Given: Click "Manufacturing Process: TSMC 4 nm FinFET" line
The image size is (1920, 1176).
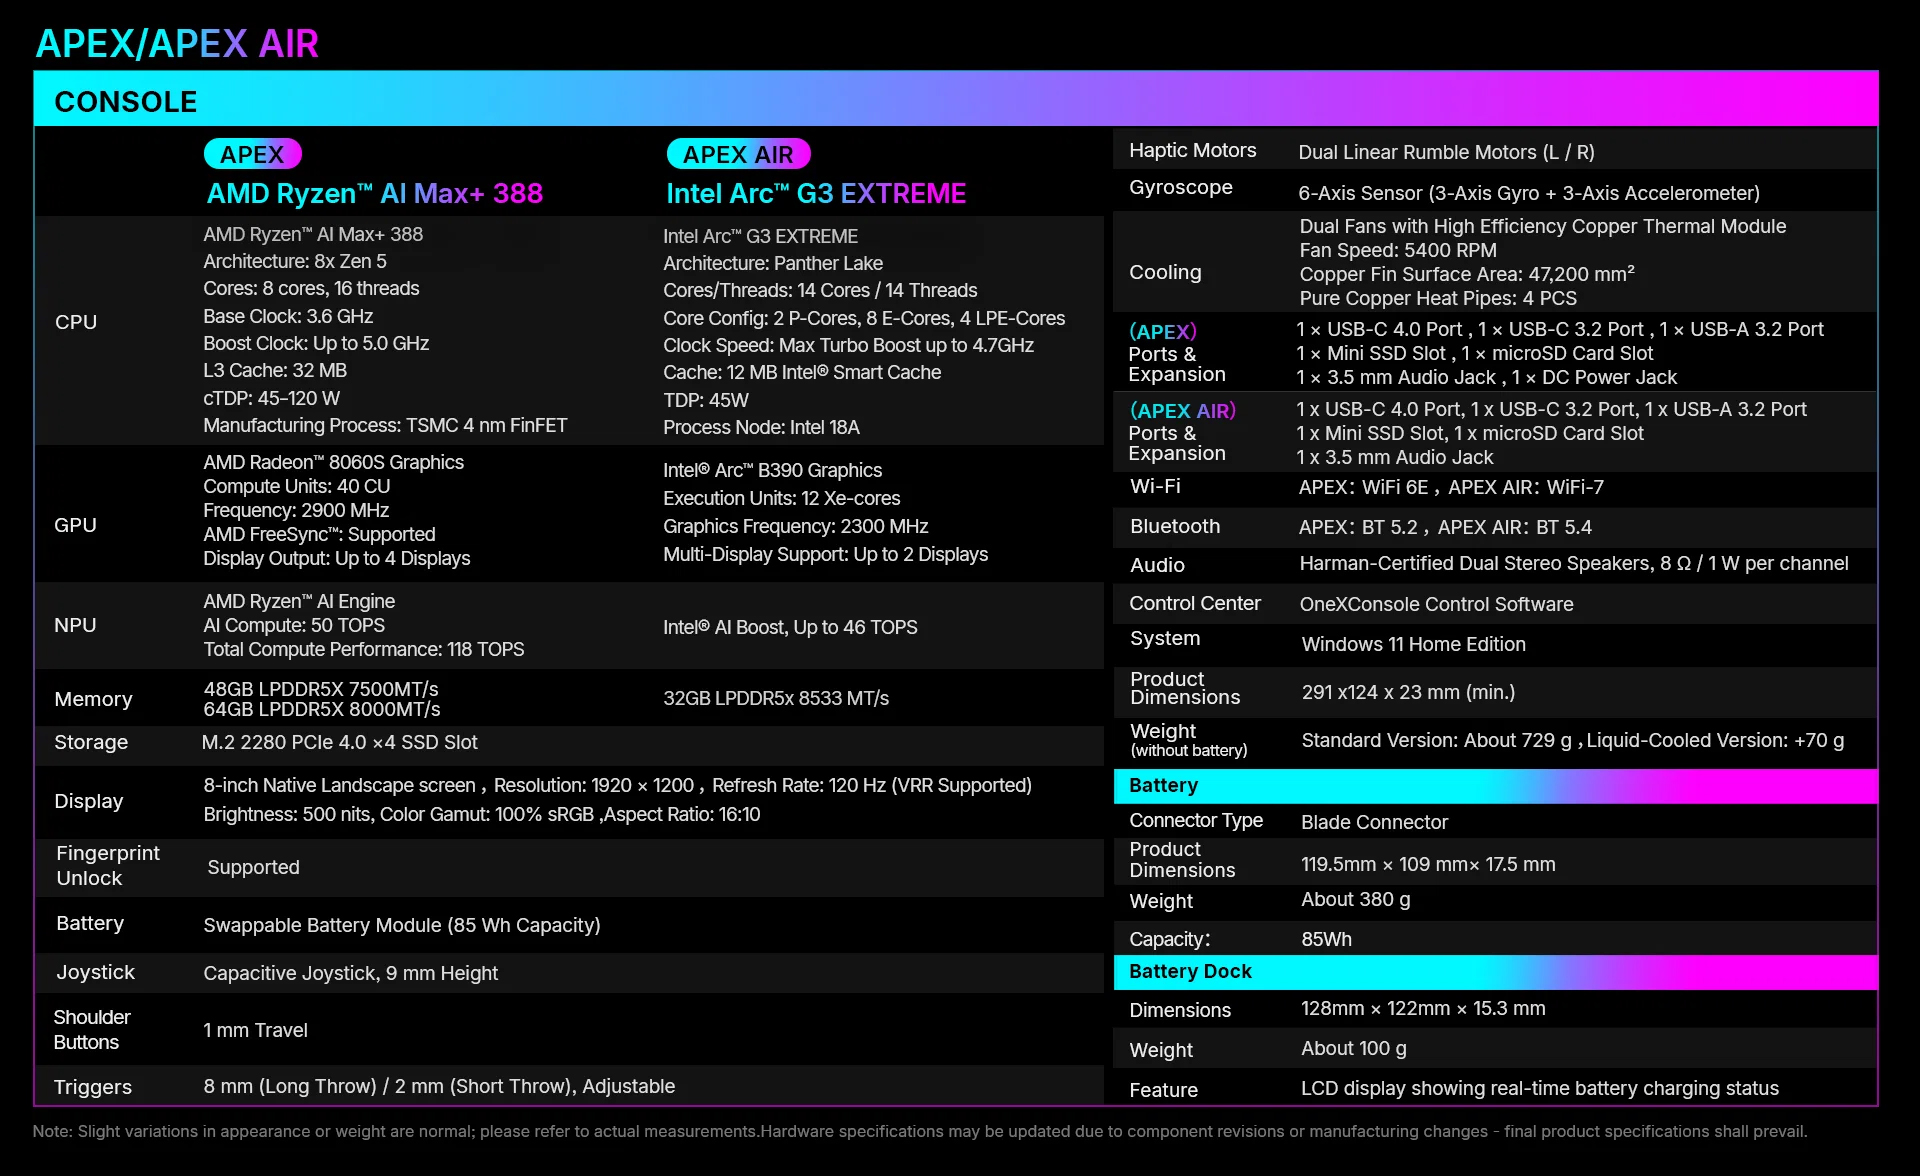Looking at the screenshot, I should click(x=385, y=425).
